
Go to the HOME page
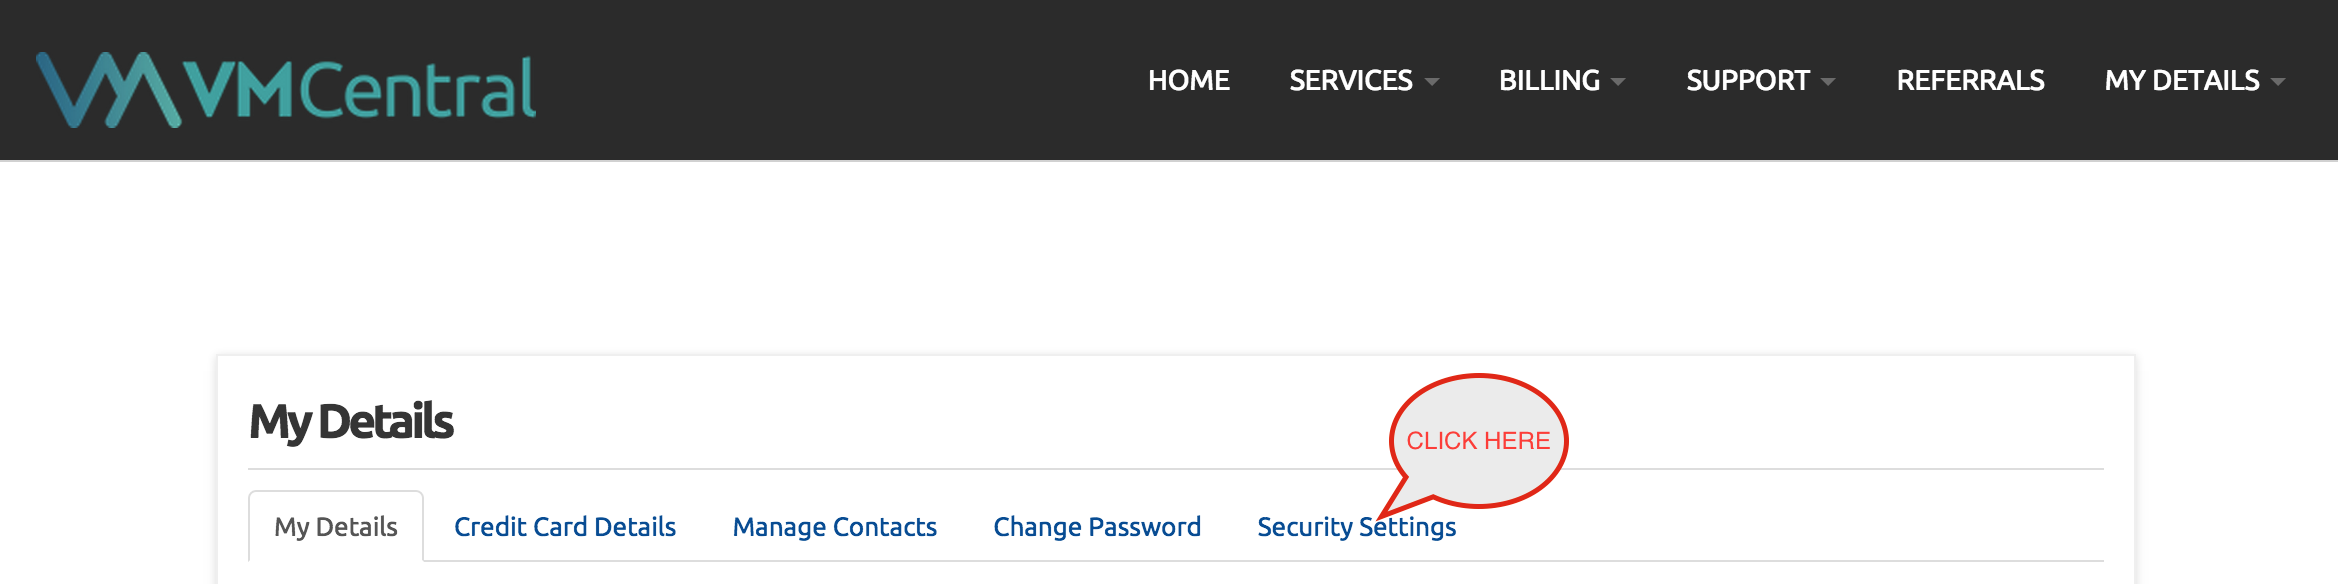pos(1188,80)
